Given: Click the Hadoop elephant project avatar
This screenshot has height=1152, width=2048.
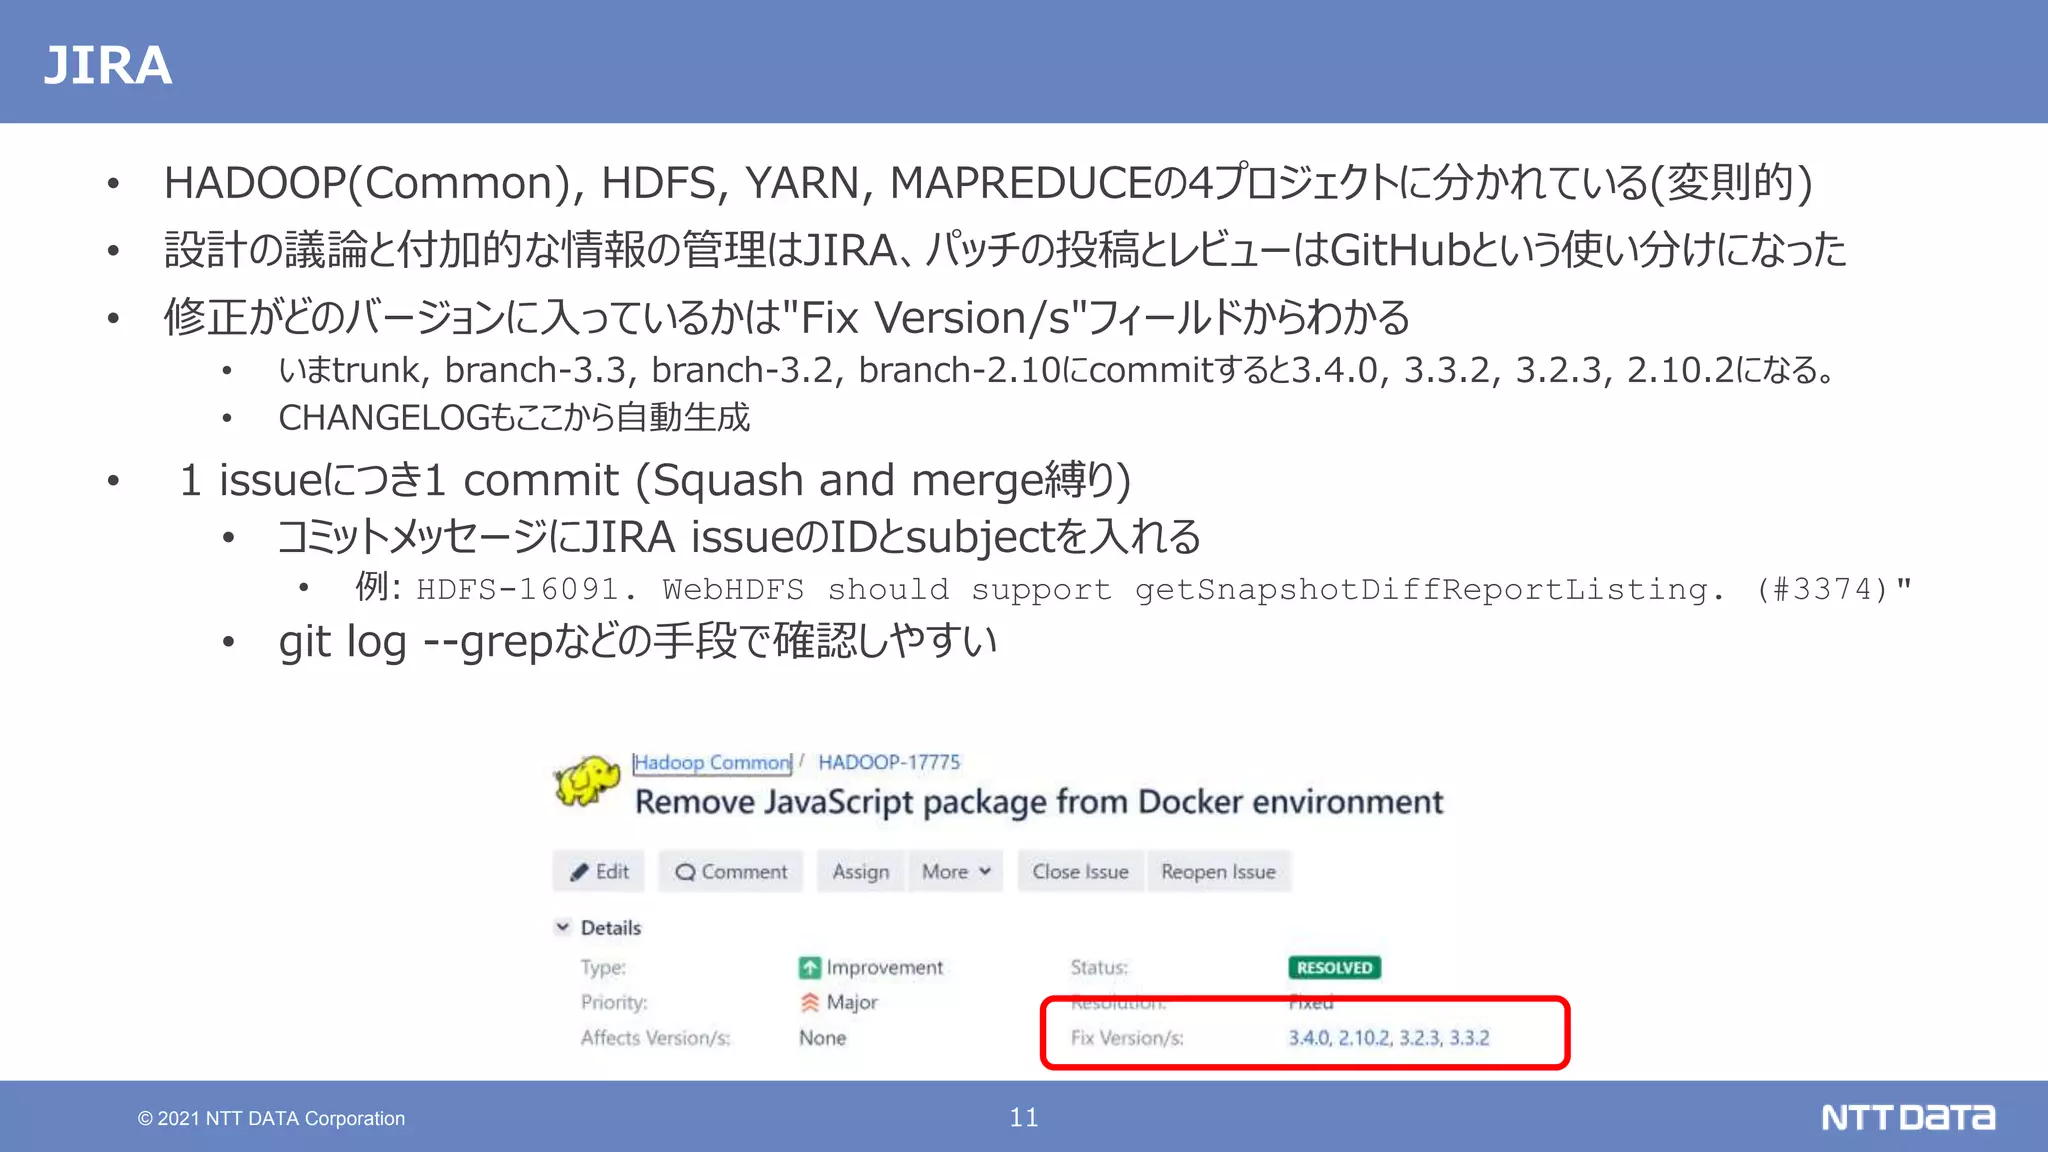Looking at the screenshot, I should (x=587, y=781).
